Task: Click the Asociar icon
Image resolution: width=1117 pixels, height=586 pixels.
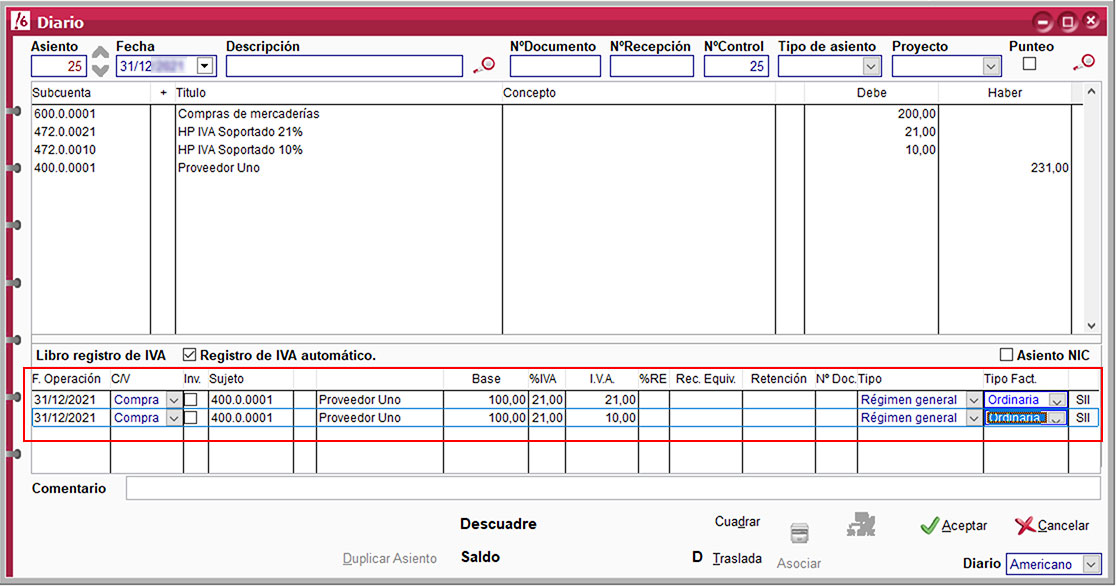Action: coord(799,533)
